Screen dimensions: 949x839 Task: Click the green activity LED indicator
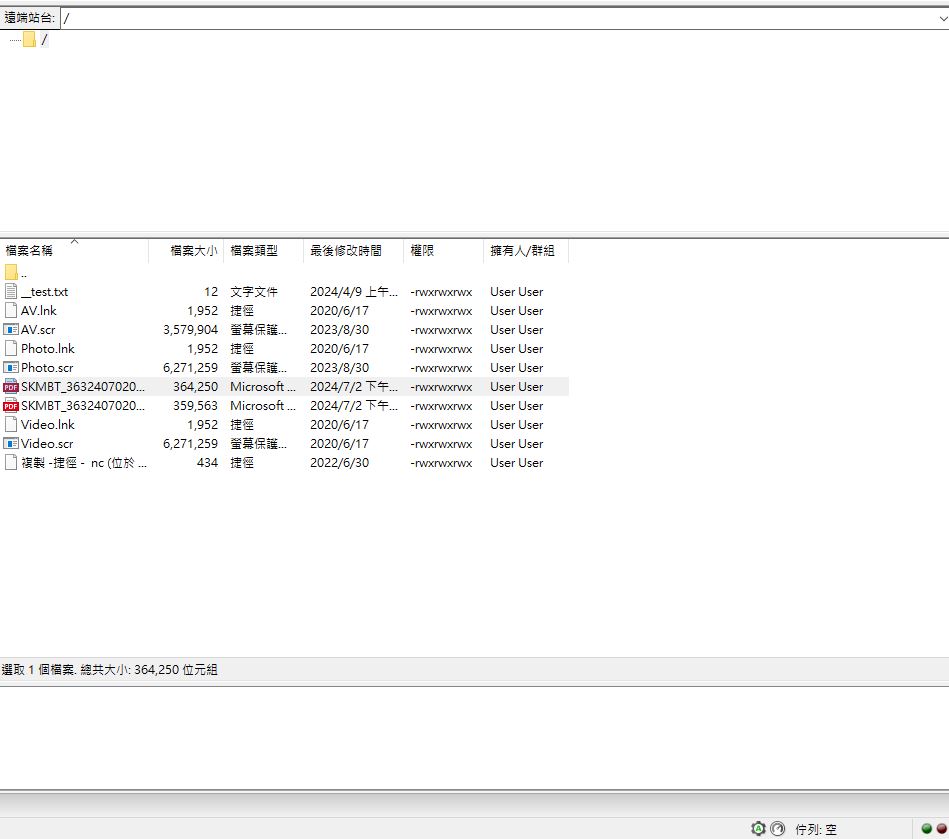point(927,829)
